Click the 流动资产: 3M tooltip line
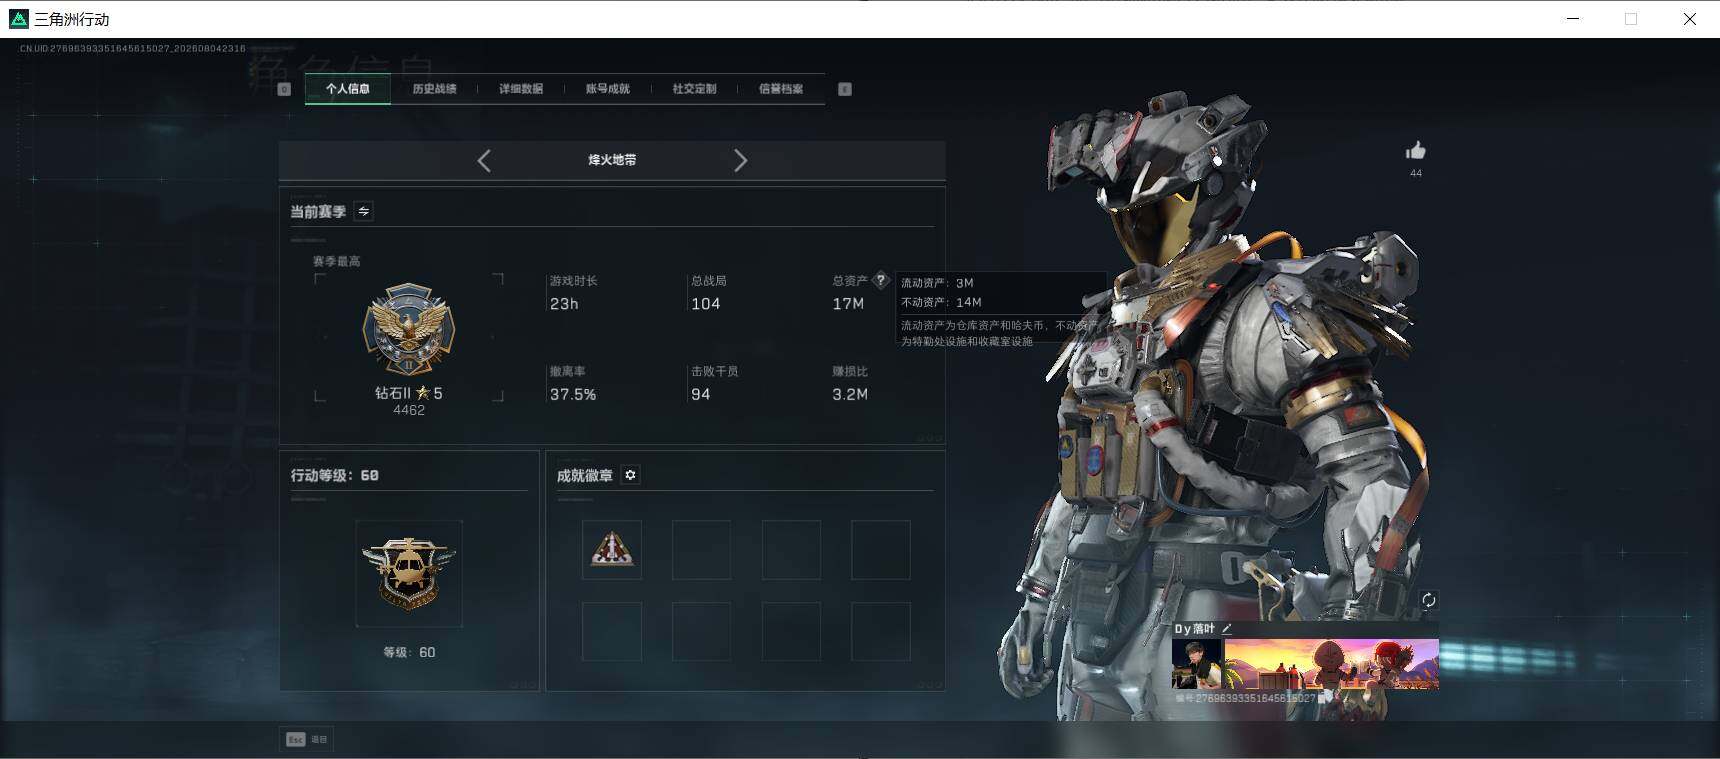 [x=937, y=283]
